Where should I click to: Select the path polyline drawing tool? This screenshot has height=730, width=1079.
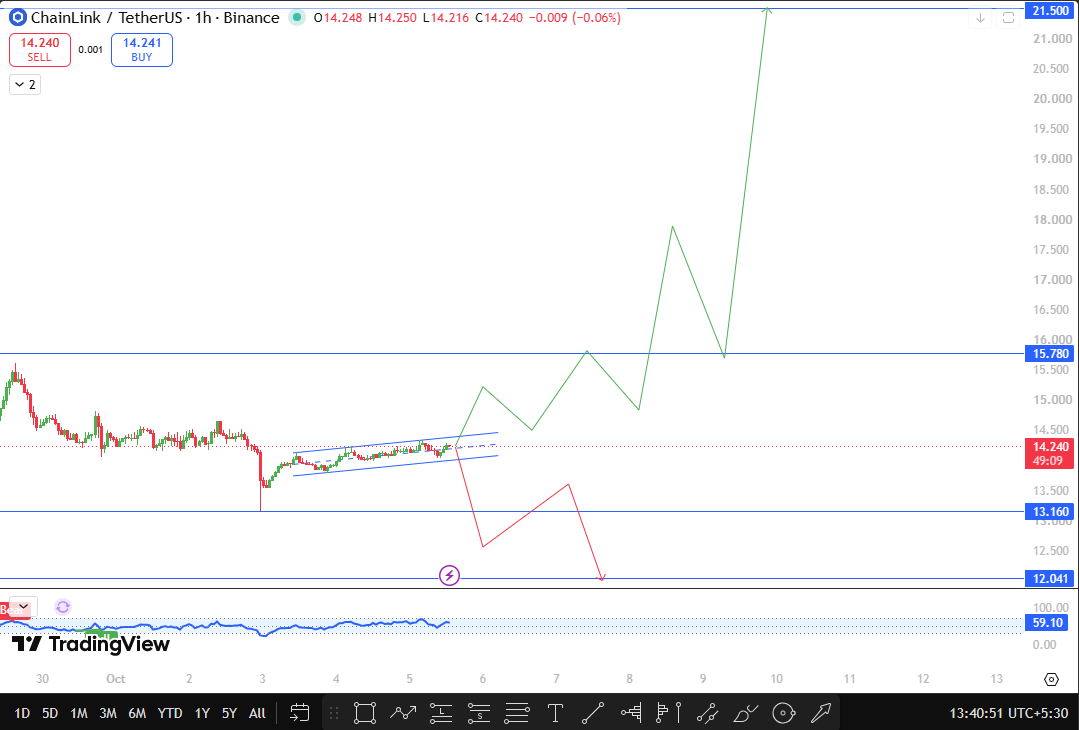point(403,713)
